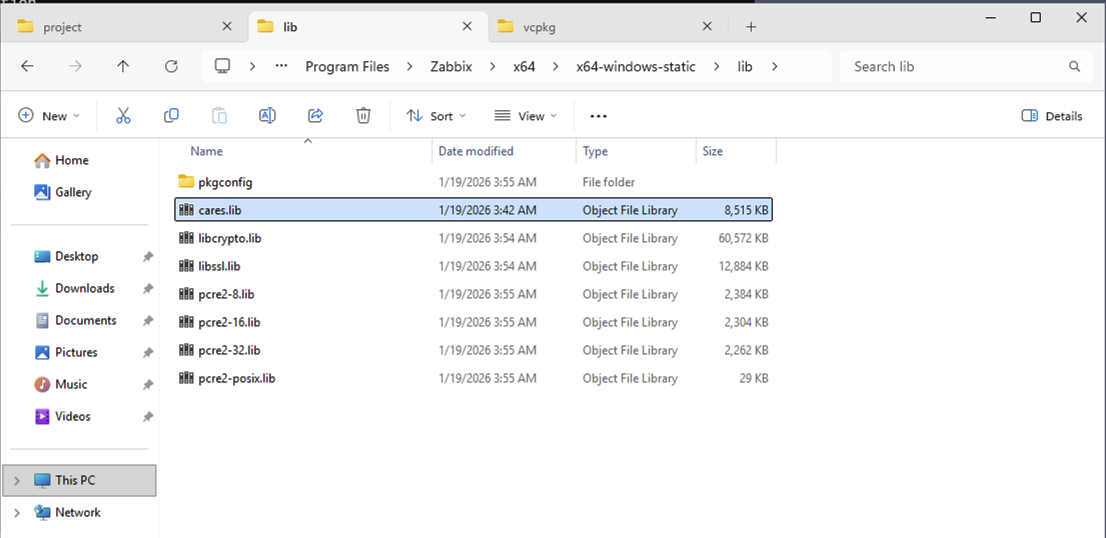Open the Sort dropdown menu
1106x538 pixels.
436,116
